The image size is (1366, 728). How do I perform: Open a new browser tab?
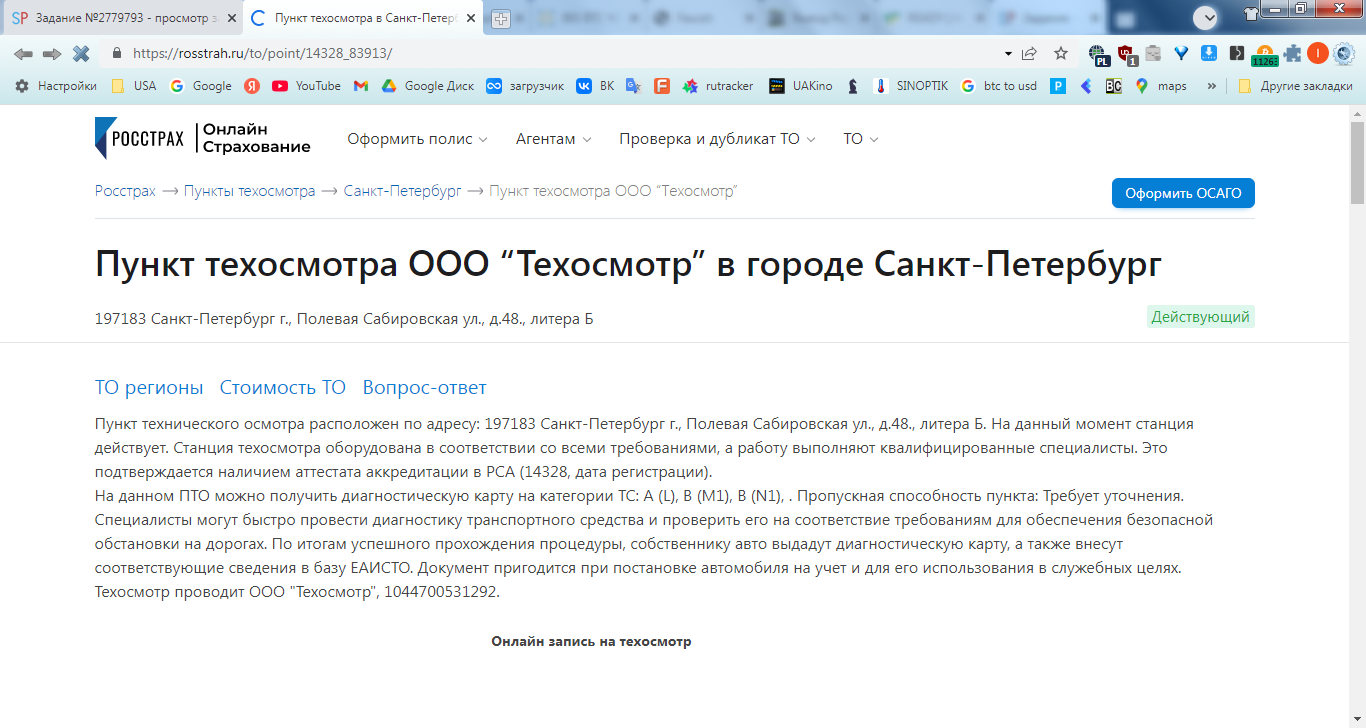[x=501, y=19]
